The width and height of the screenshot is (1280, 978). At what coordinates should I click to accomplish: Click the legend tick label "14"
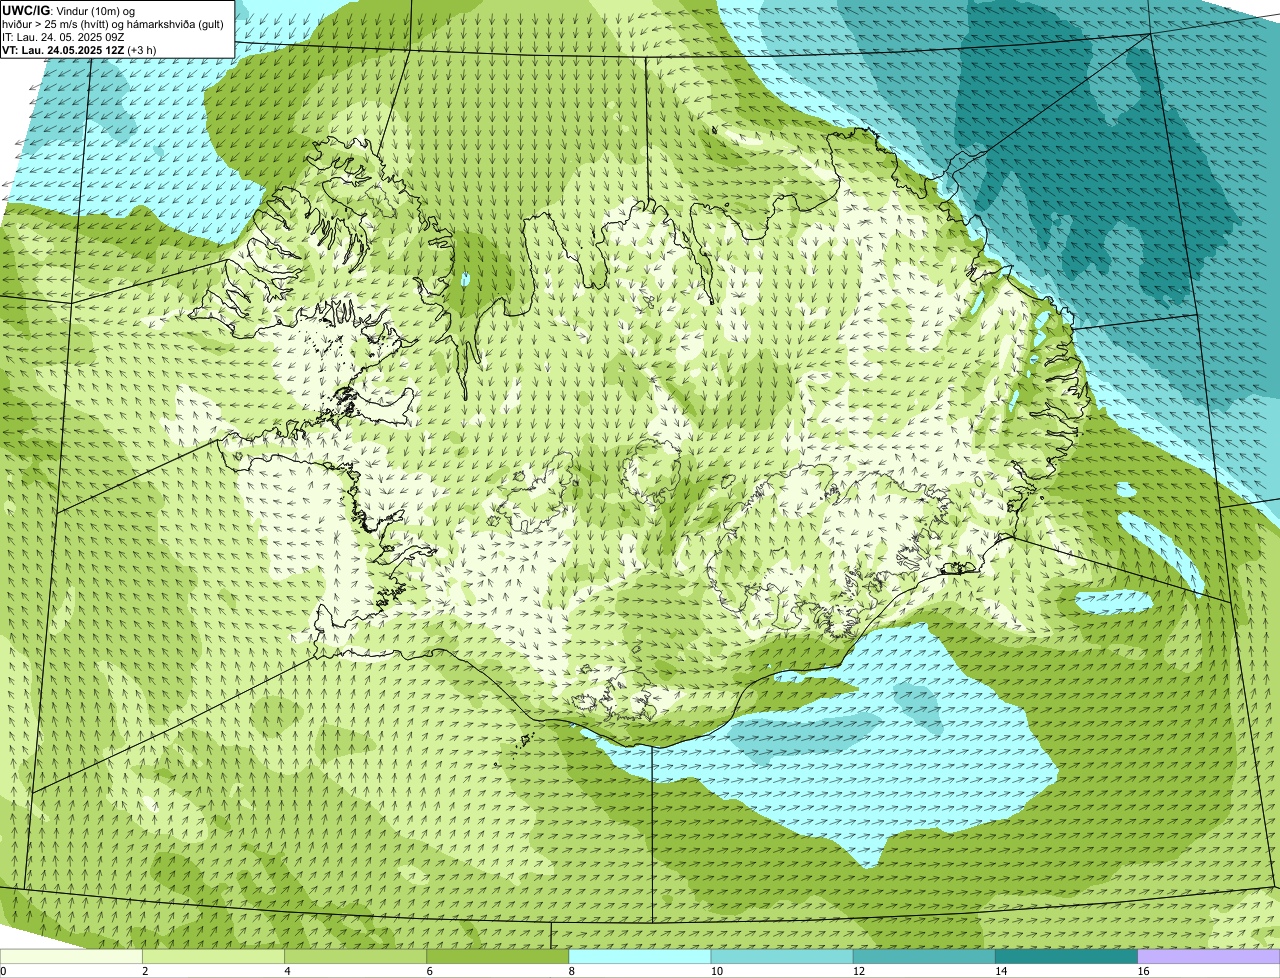click(1001, 971)
